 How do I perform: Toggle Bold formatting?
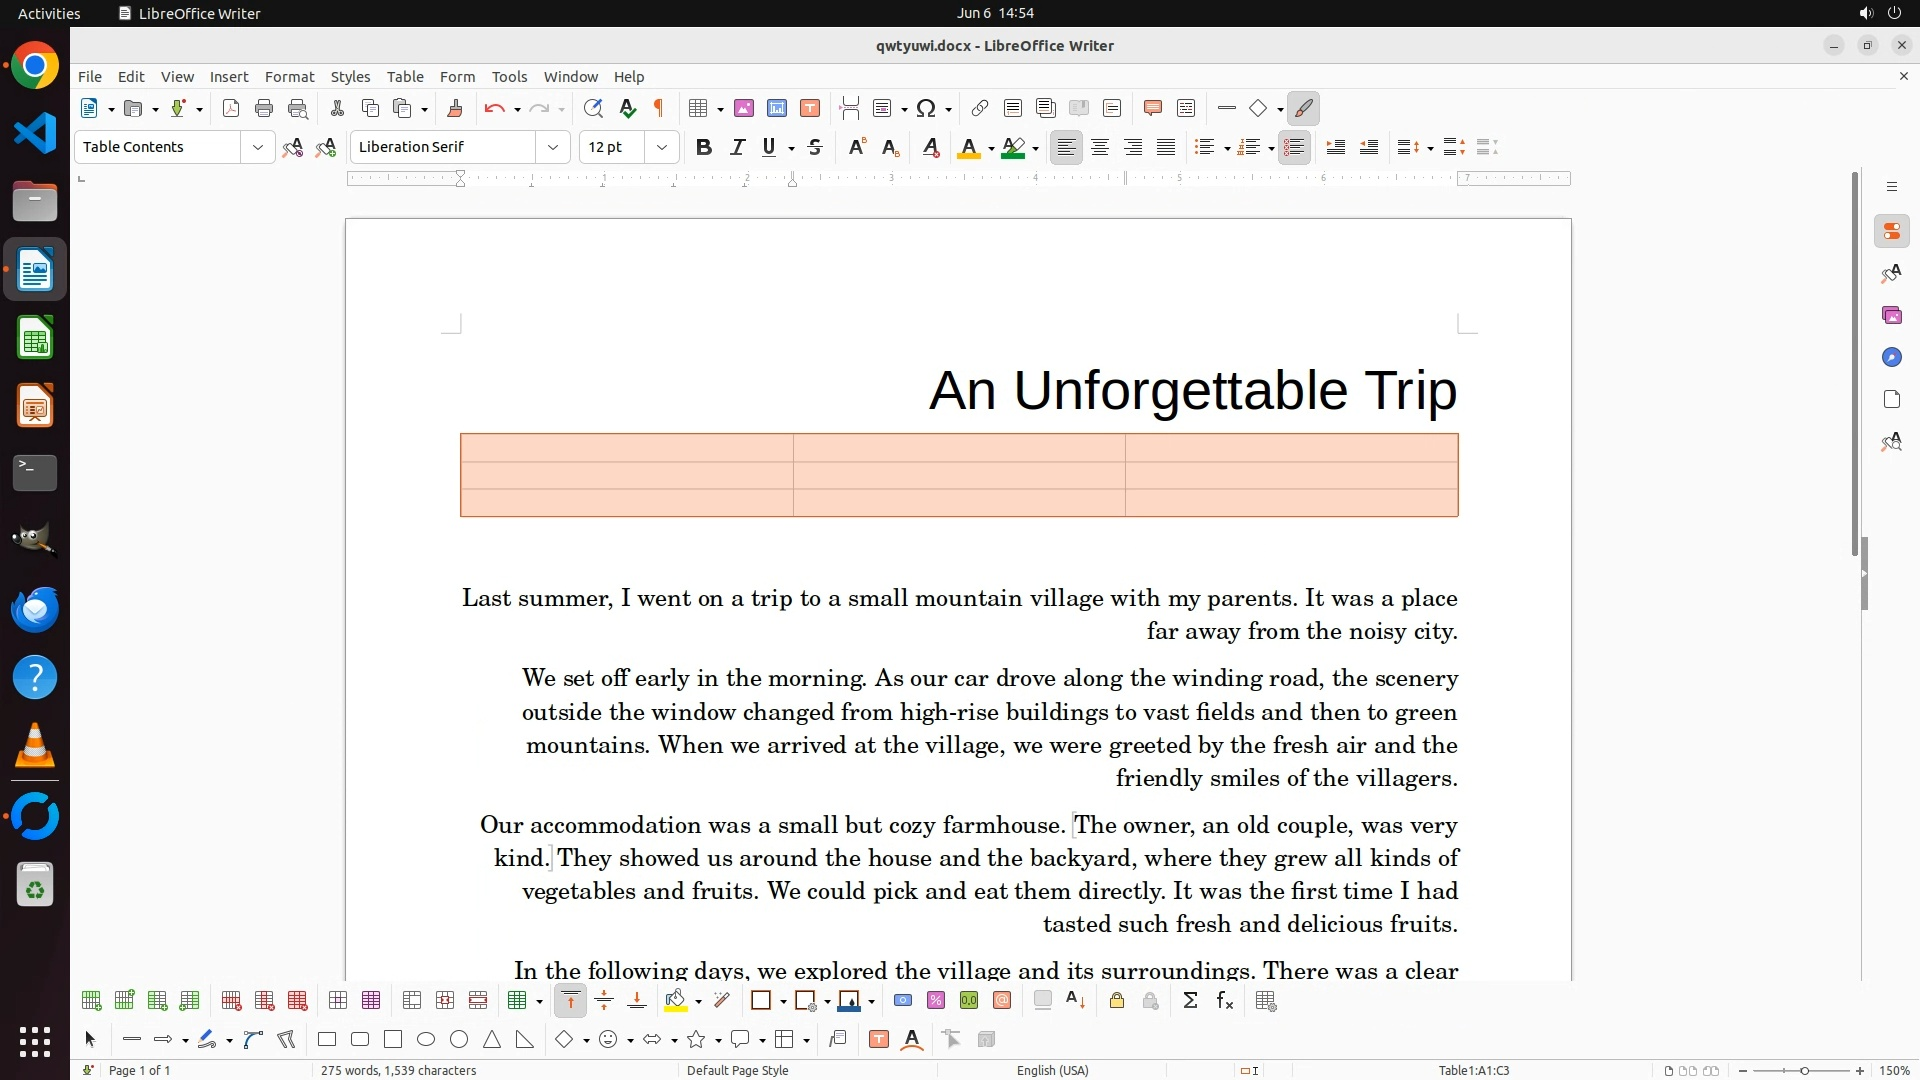click(704, 148)
